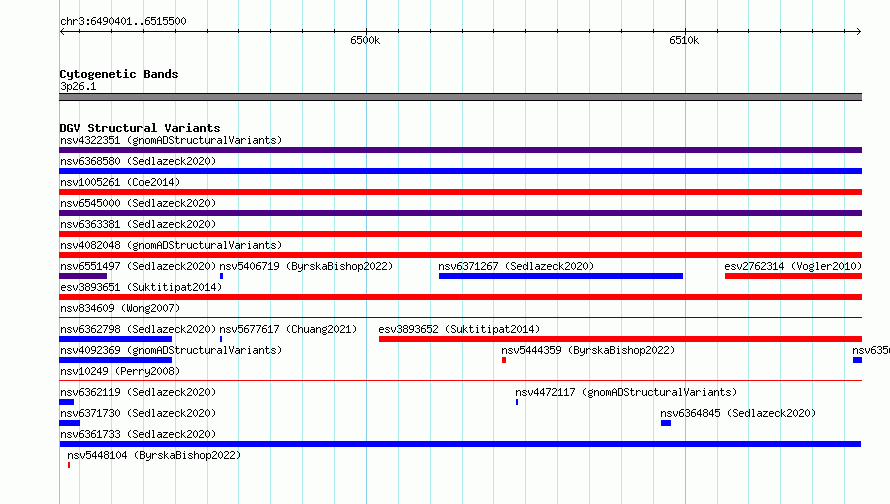The image size is (890, 504).
Task: Click the red bar under nsv4082048
Action: point(460,255)
